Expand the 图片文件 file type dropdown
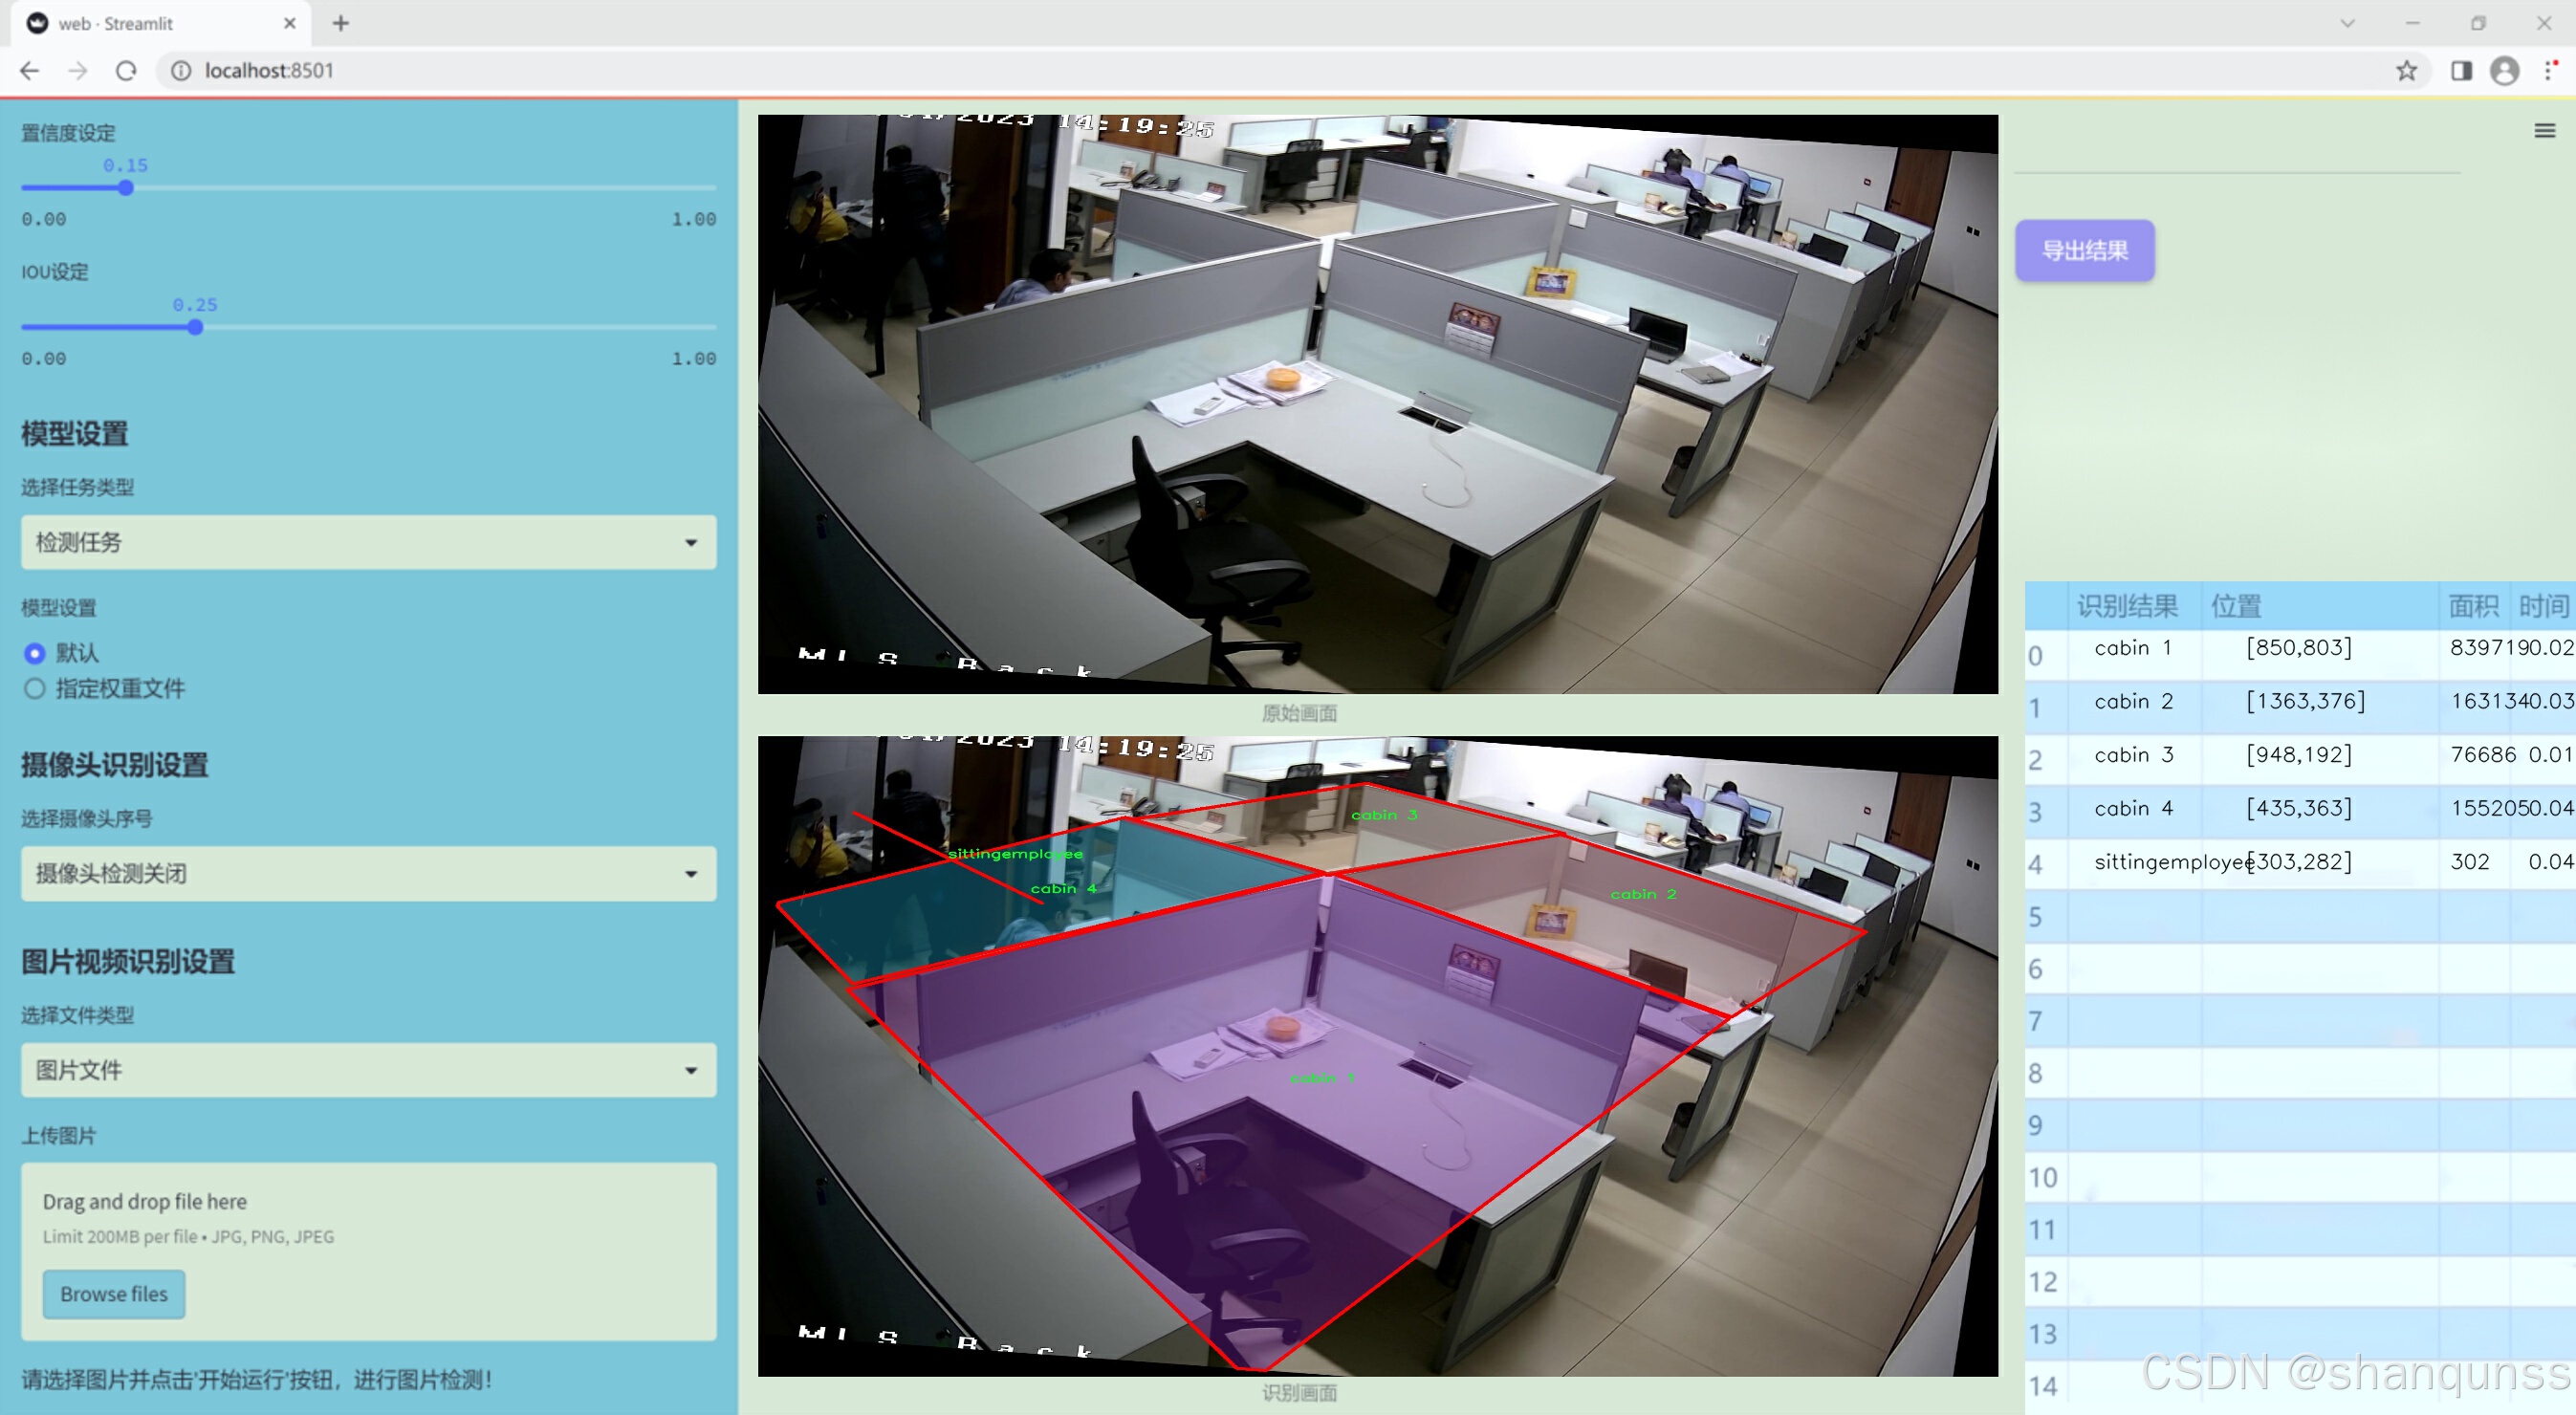 point(368,1070)
